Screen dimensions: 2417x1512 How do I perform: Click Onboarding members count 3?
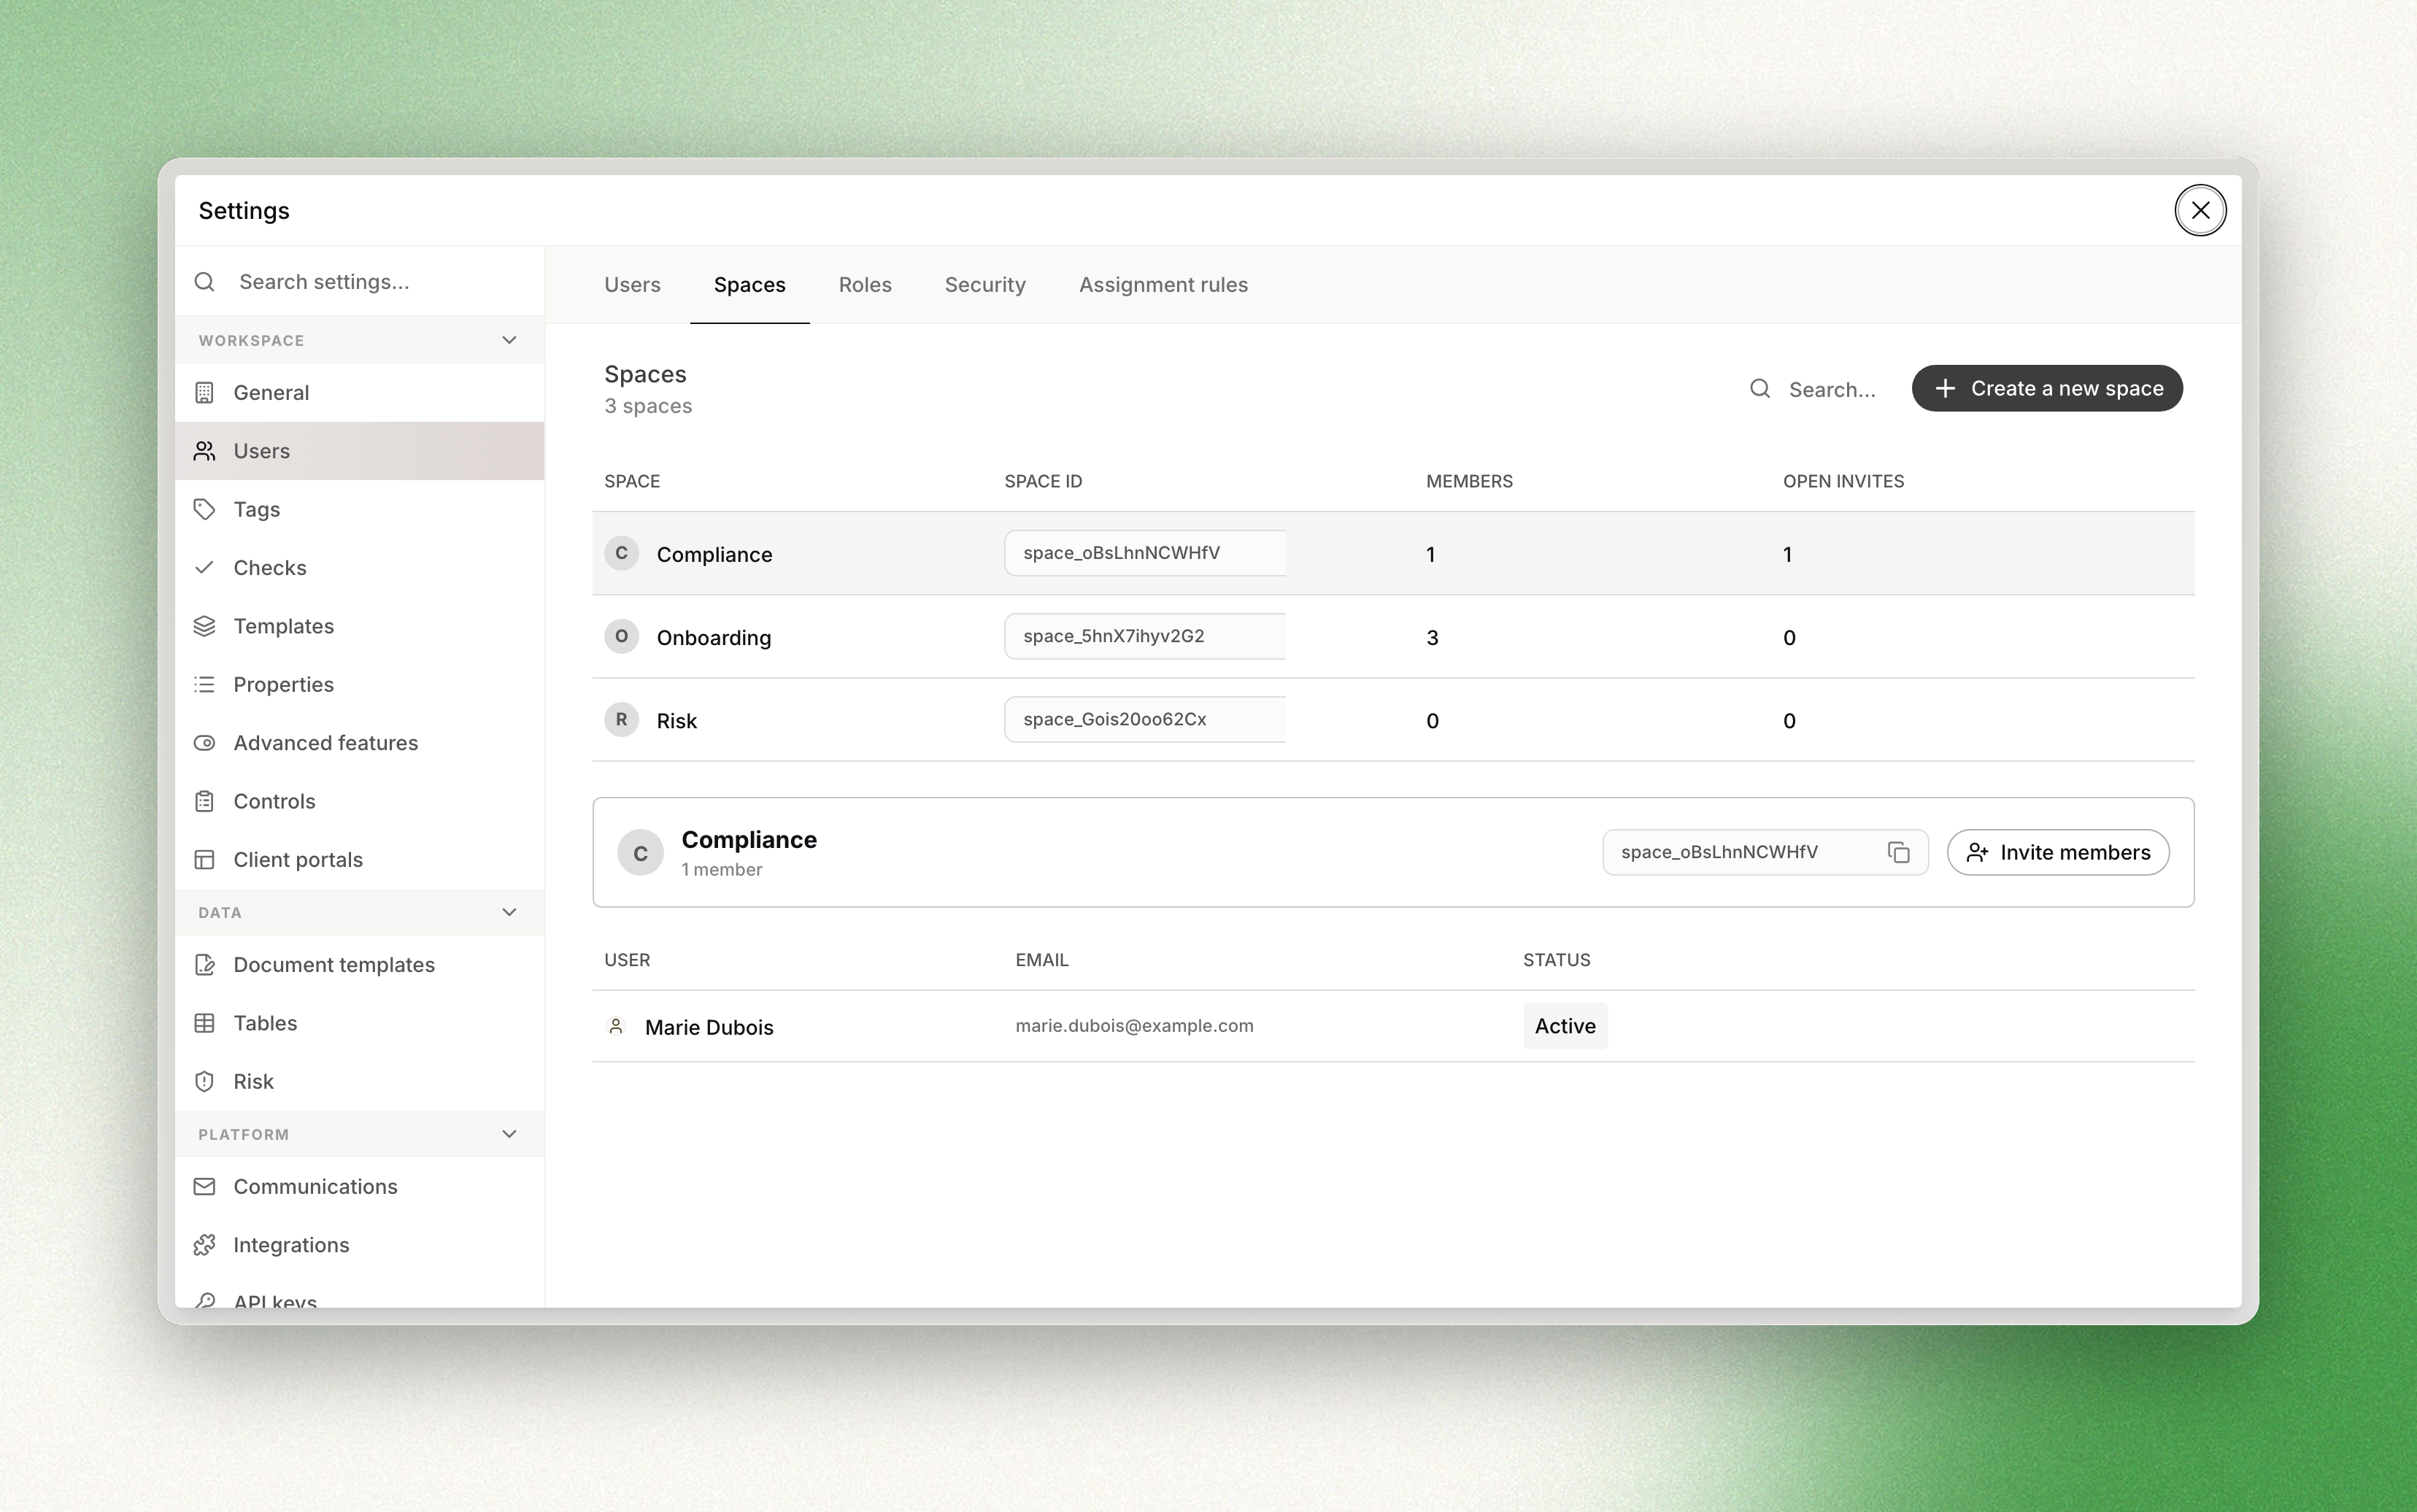coord(1432,637)
